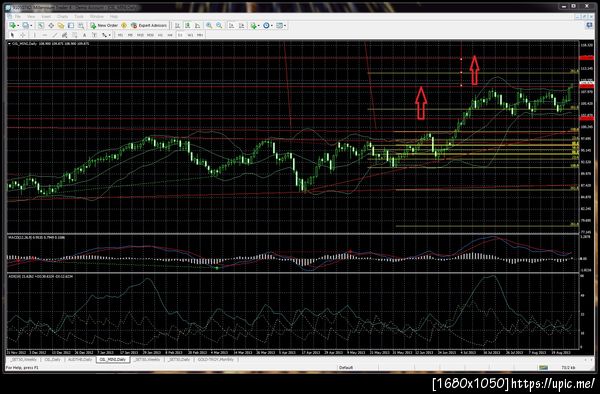Switch timeframe to H4
Image resolution: width=600 pixels, height=394 pixels.
click(x=170, y=35)
